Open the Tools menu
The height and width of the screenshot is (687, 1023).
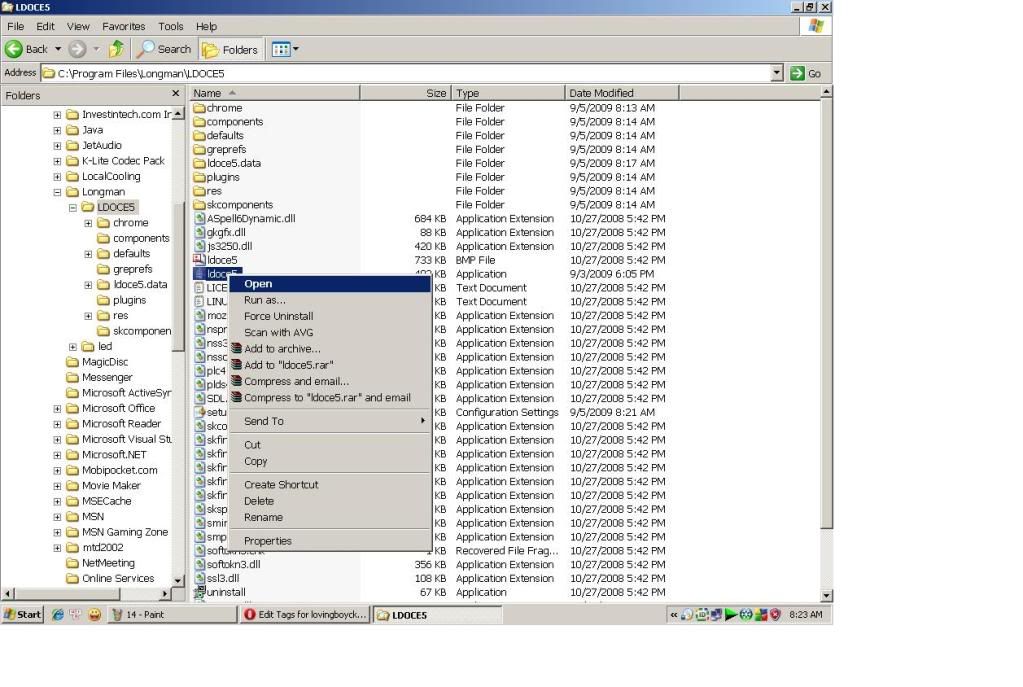point(170,26)
